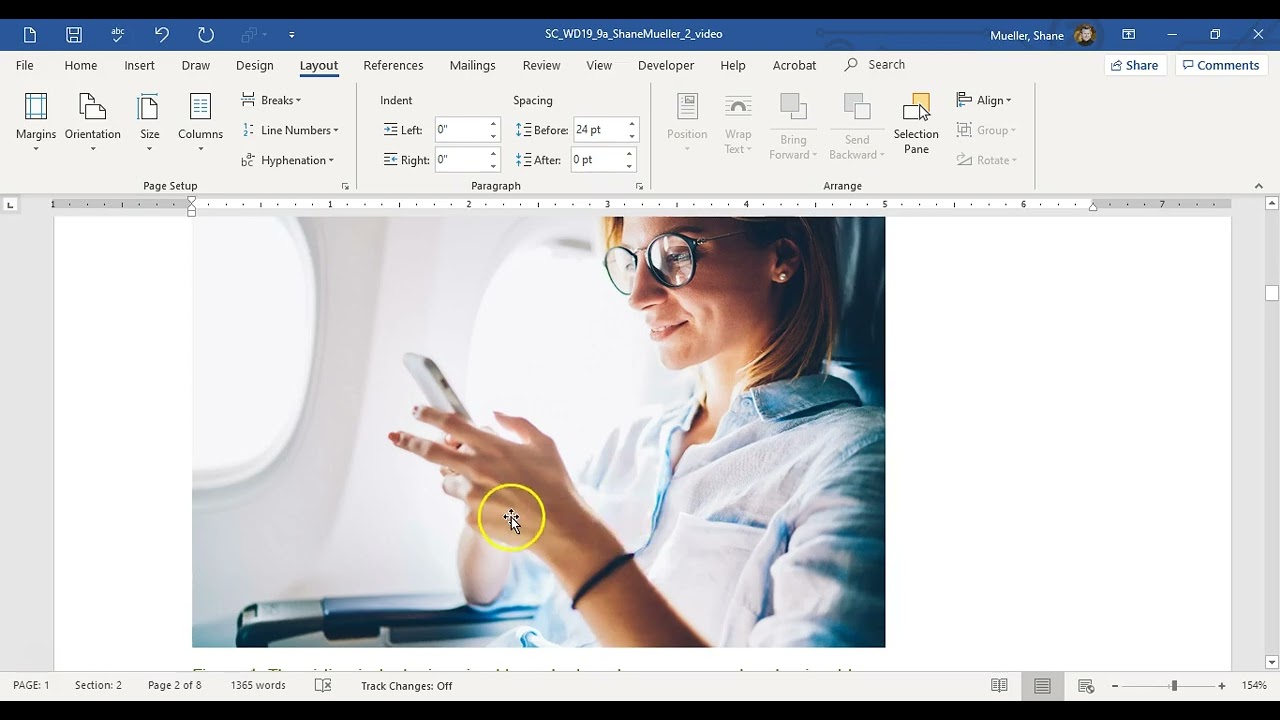Switch to the Help tab
Viewport: 1280px width, 720px height.
pyautogui.click(x=733, y=65)
